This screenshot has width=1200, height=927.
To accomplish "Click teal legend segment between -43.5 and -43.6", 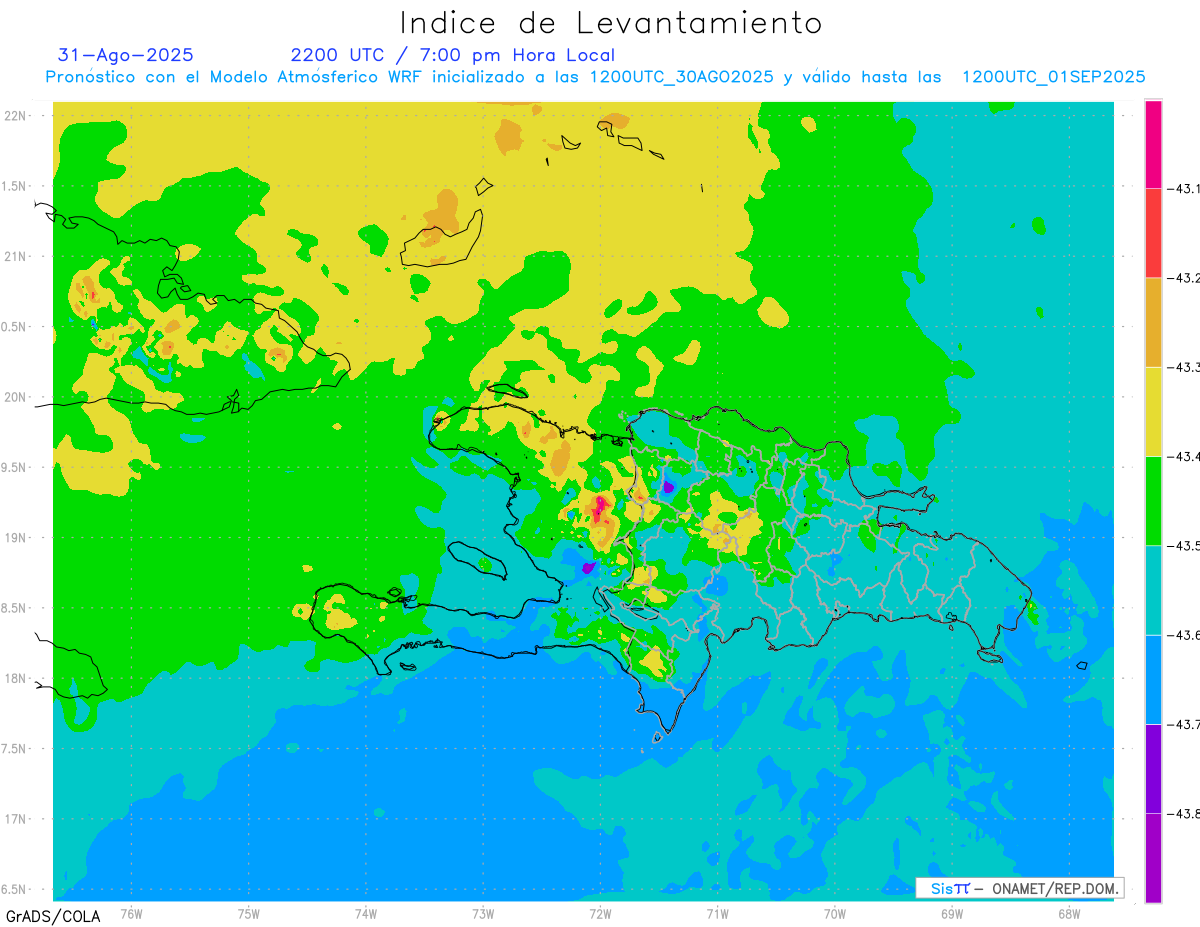I will (x=1153, y=590).
